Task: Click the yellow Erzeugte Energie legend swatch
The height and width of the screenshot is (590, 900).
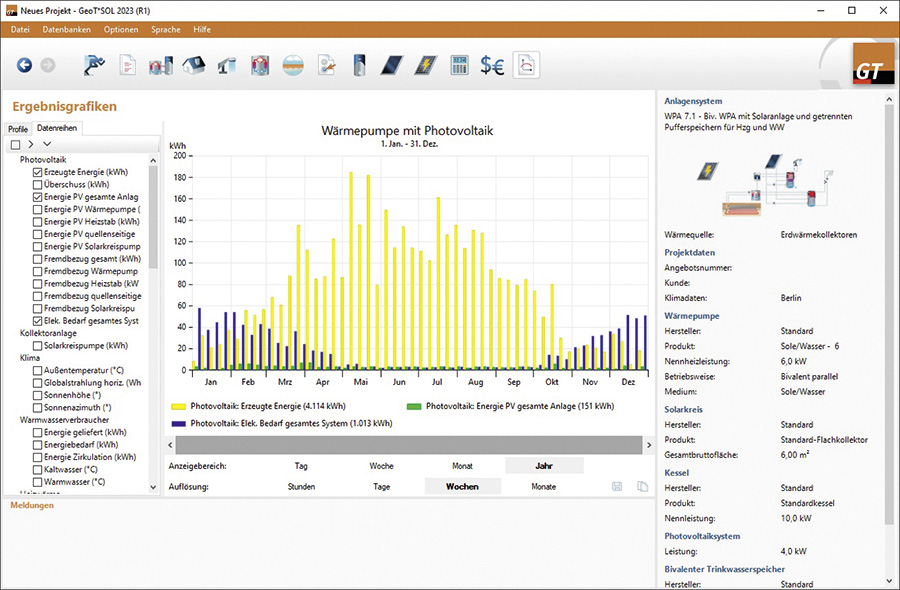Action: [x=179, y=407]
